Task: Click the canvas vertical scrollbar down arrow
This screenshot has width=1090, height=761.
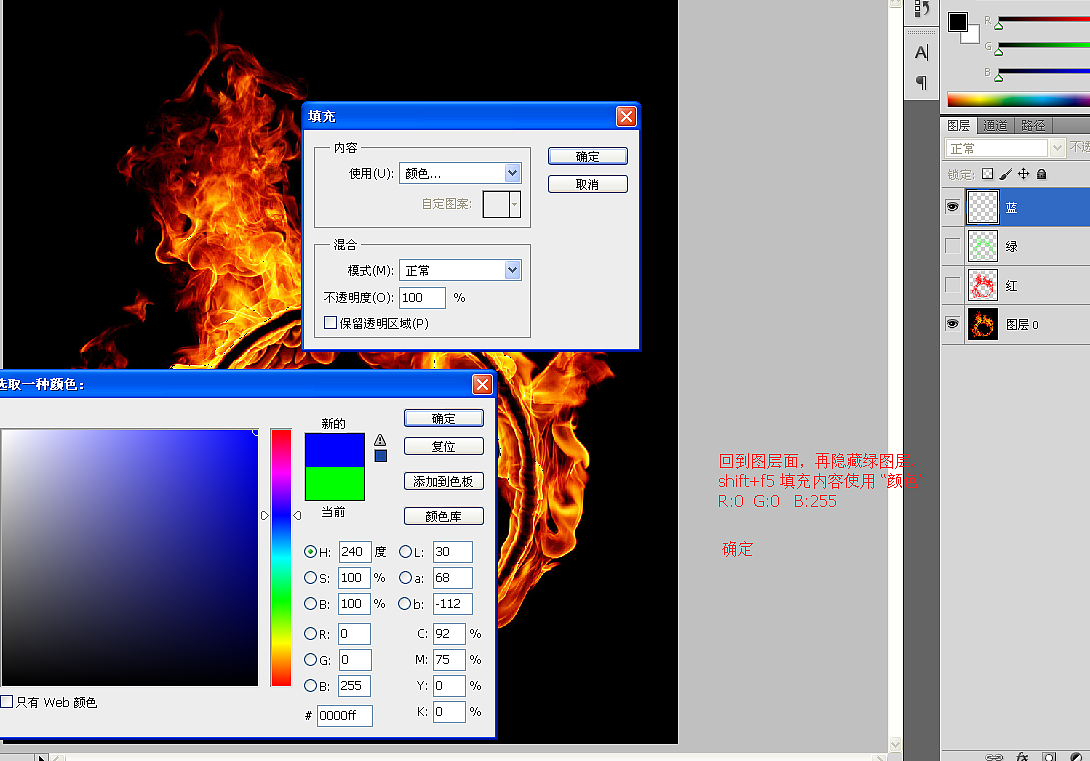Action: [895, 744]
